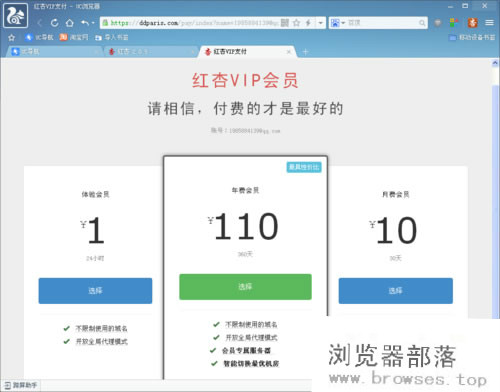
Task: Open the QR code icon in address bar
Action: (x=285, y=23)
